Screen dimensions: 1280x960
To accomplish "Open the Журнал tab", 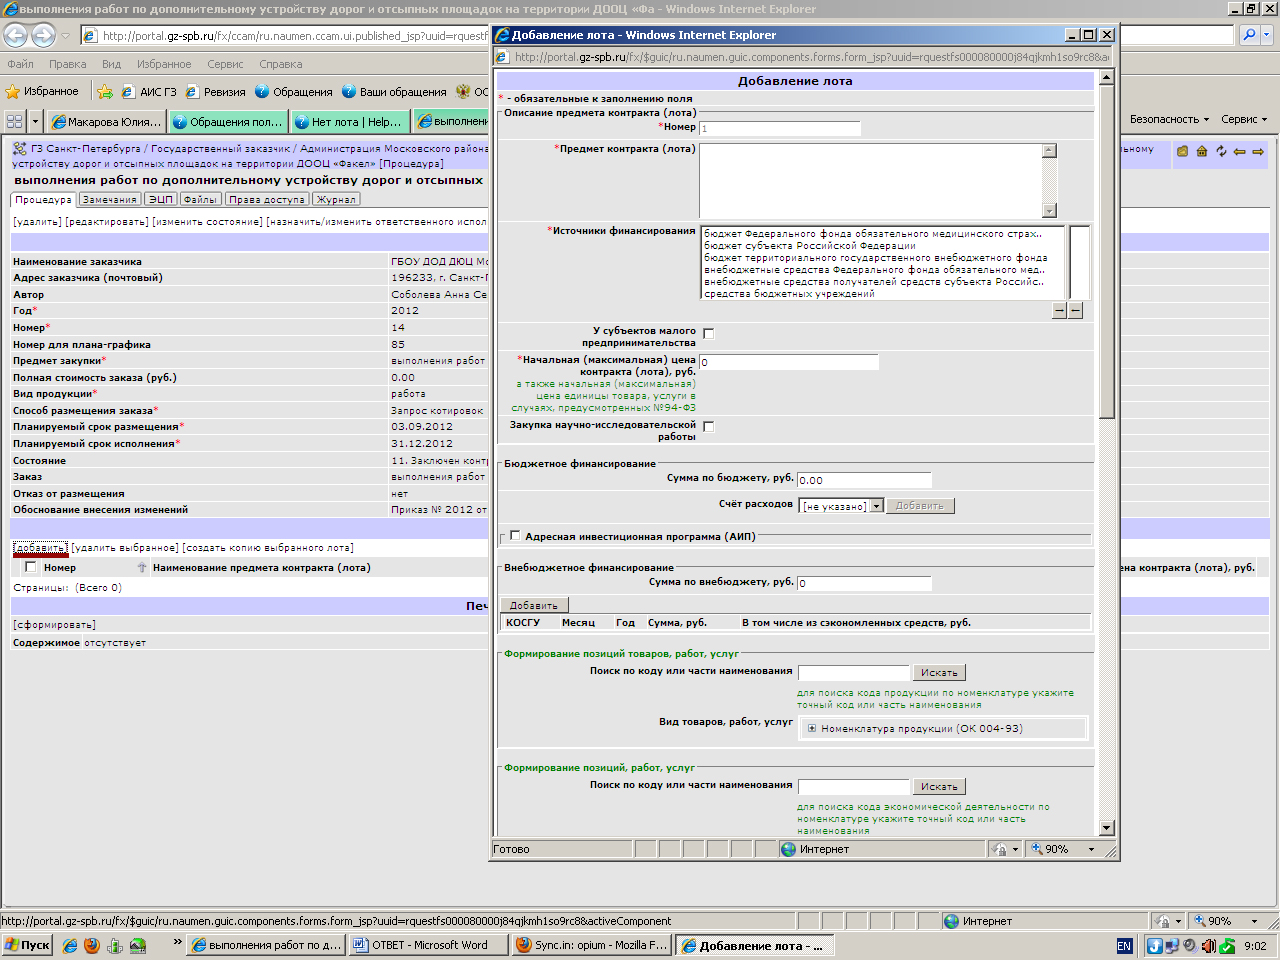I will pyautogui.click(x=336, y=199).
